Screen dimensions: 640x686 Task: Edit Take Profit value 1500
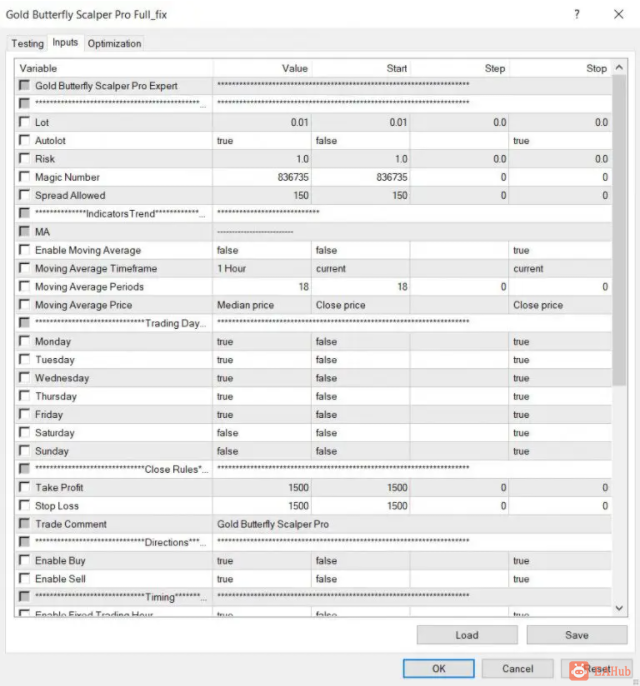pos(262,487)
